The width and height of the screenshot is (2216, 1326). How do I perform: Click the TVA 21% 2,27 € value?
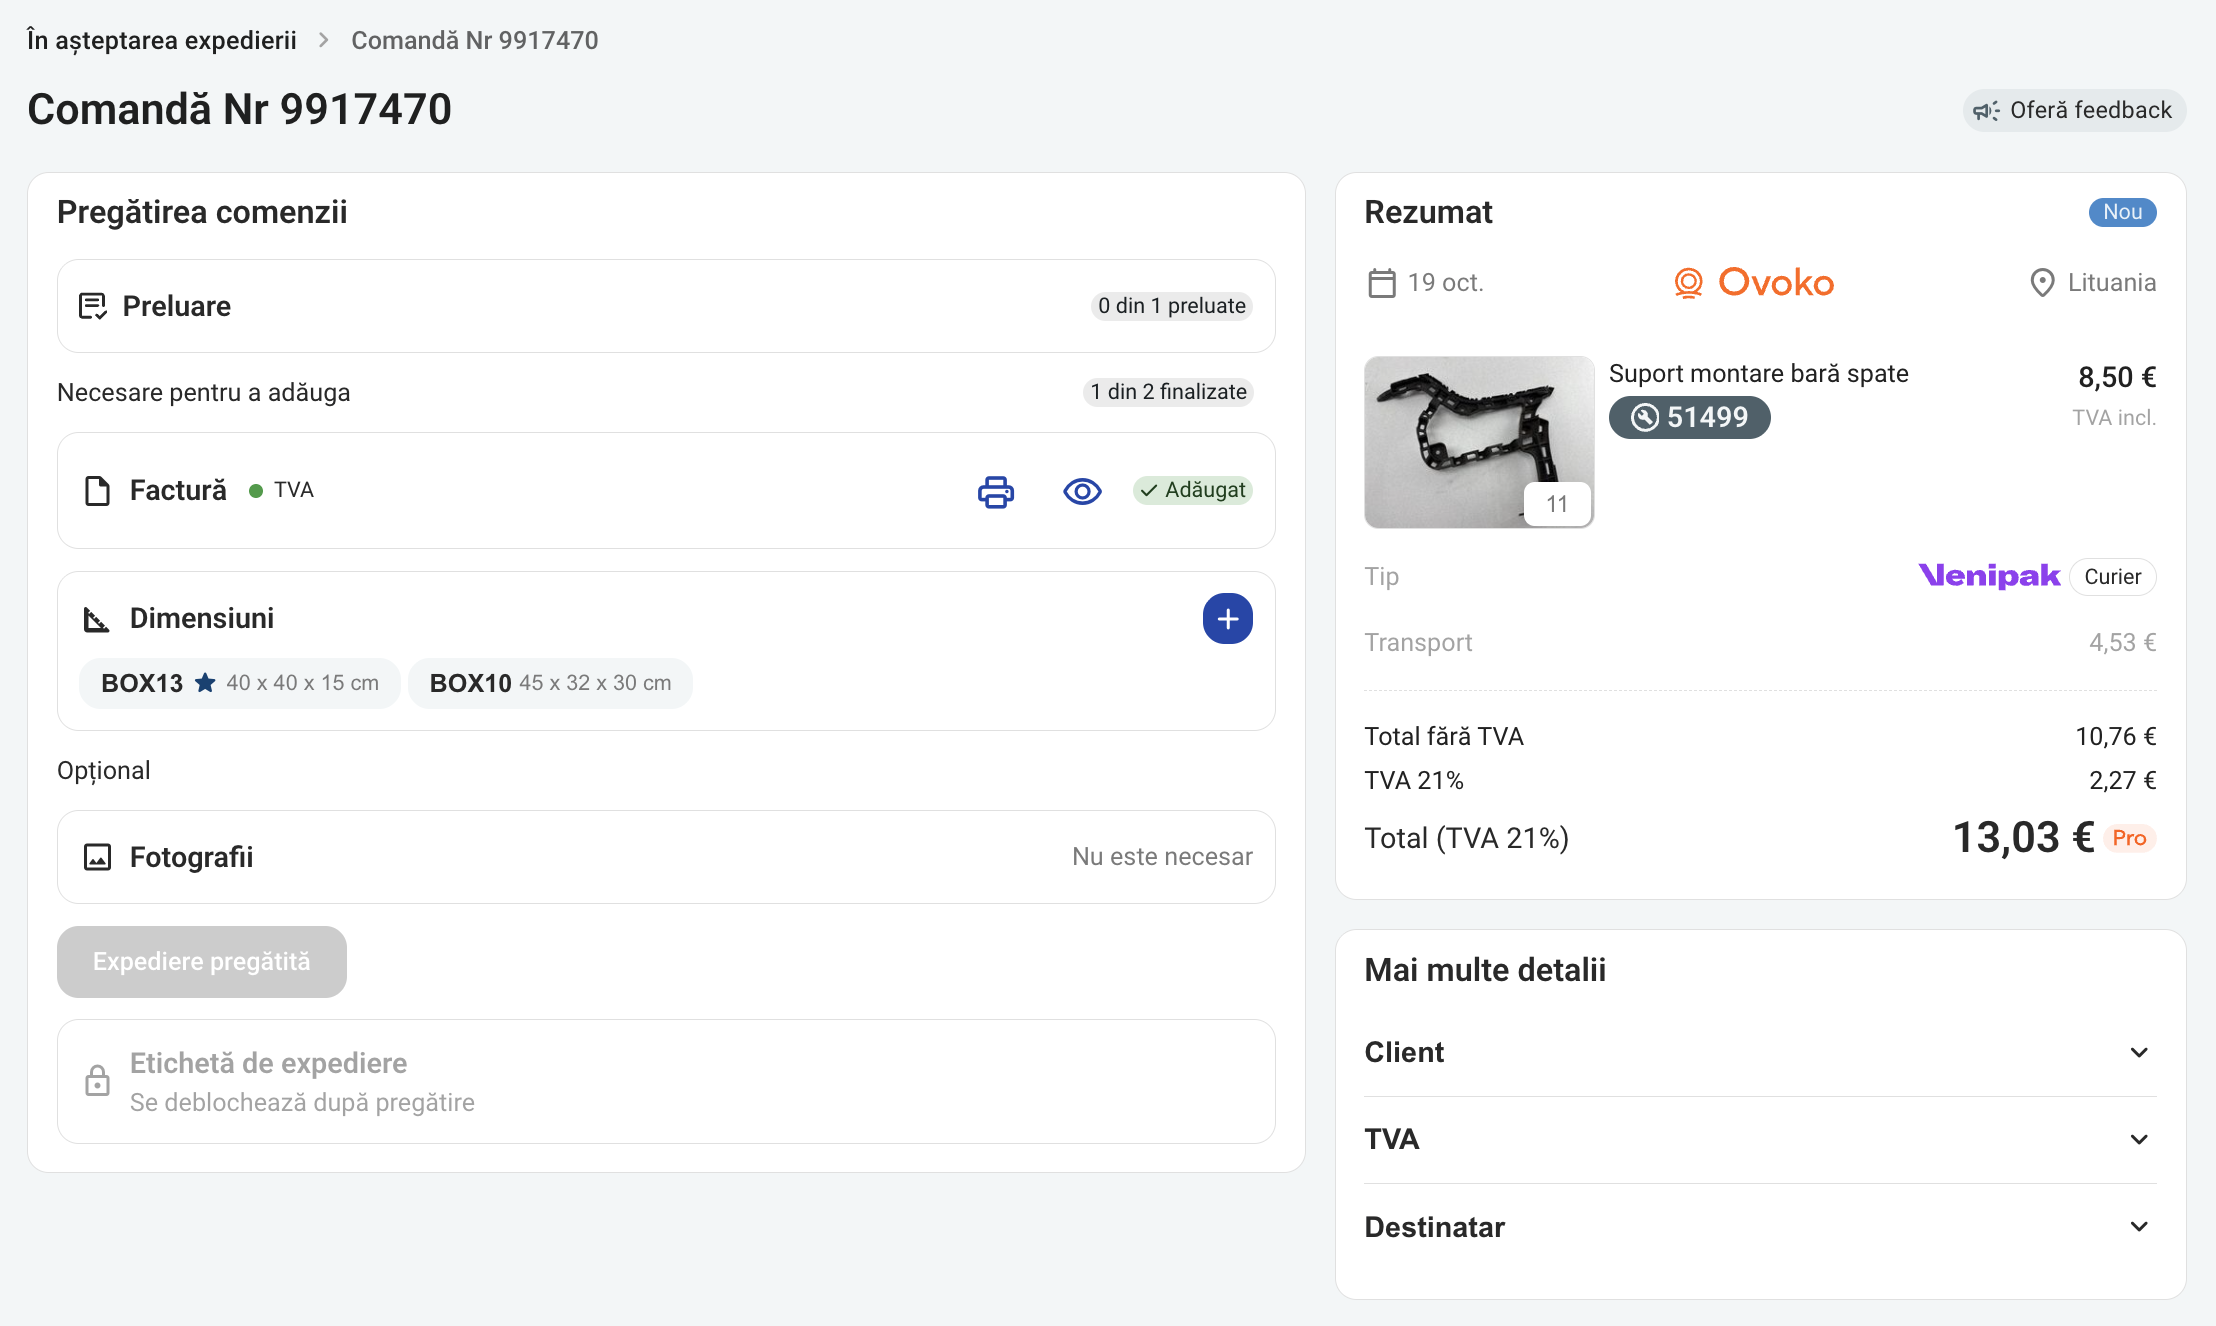[x=2122, y=781]
